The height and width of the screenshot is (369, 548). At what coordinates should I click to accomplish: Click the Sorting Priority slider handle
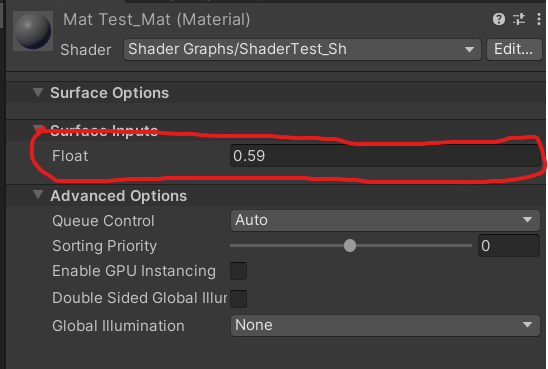pos(350,246)
